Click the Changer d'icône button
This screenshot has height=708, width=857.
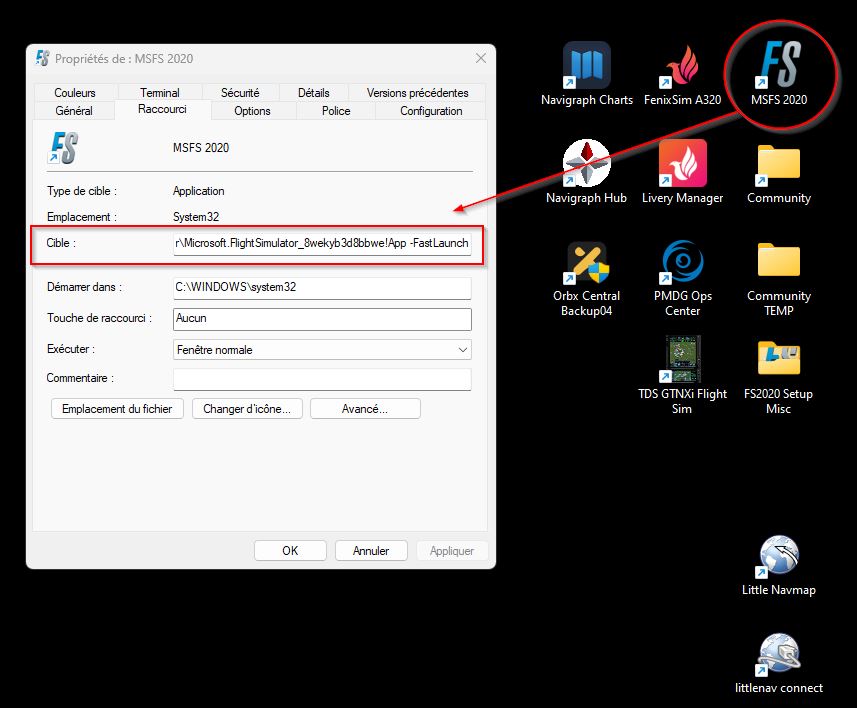click(247, 409)
